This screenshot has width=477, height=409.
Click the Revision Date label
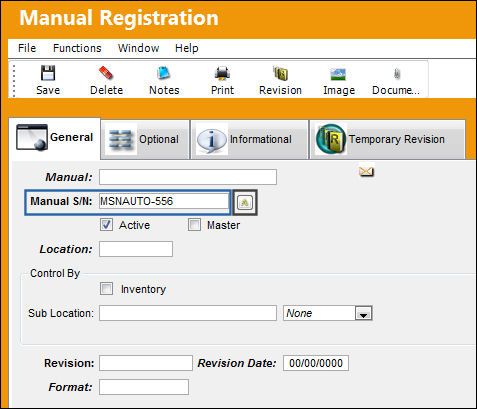coord(237,363)
